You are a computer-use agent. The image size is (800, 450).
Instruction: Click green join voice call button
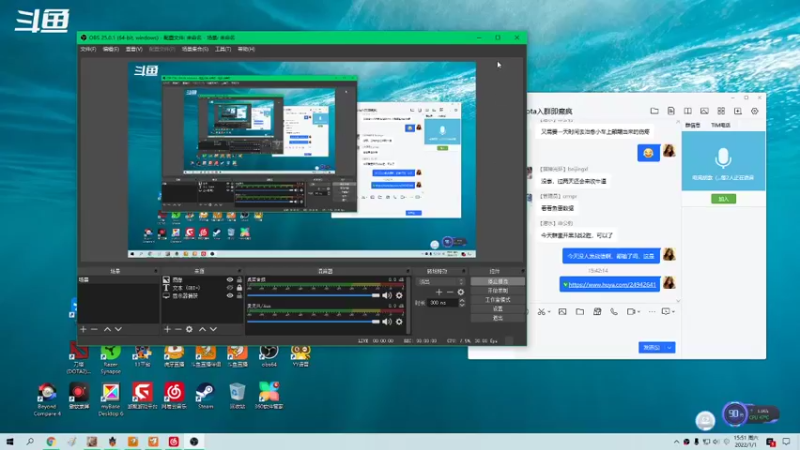pos(723,199)
